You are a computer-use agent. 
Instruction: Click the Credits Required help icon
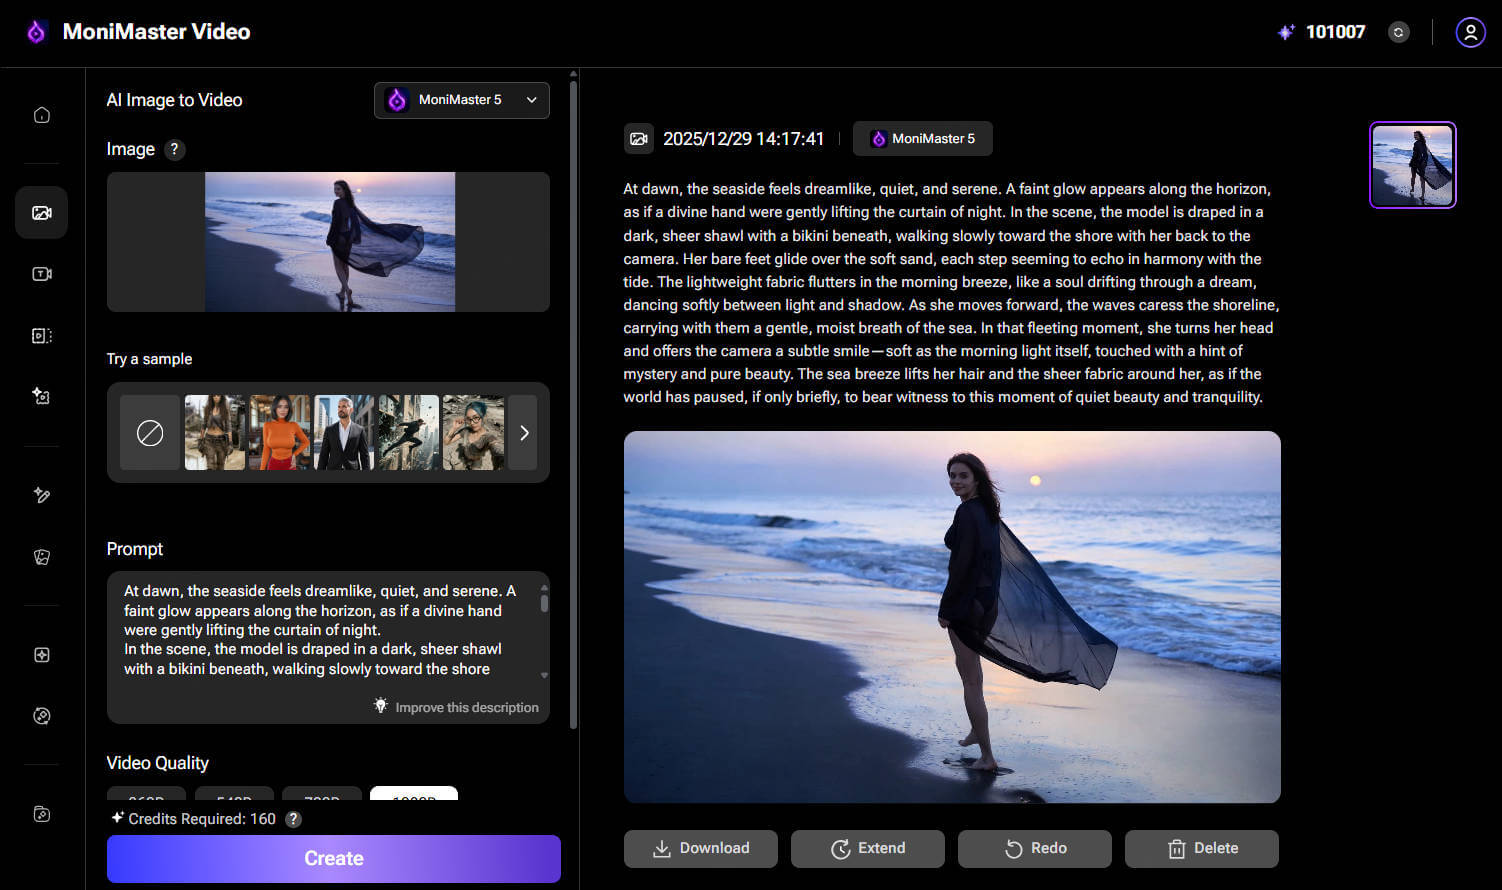[x=293, y=819]
